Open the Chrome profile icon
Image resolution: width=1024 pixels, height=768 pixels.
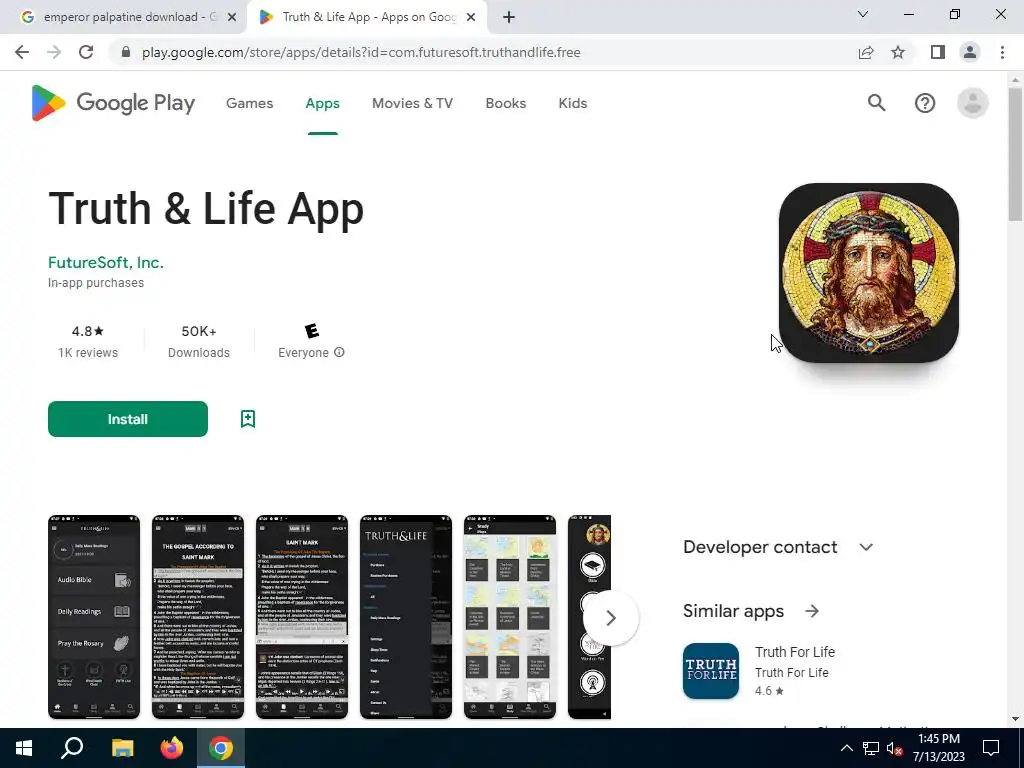[970, 52]
